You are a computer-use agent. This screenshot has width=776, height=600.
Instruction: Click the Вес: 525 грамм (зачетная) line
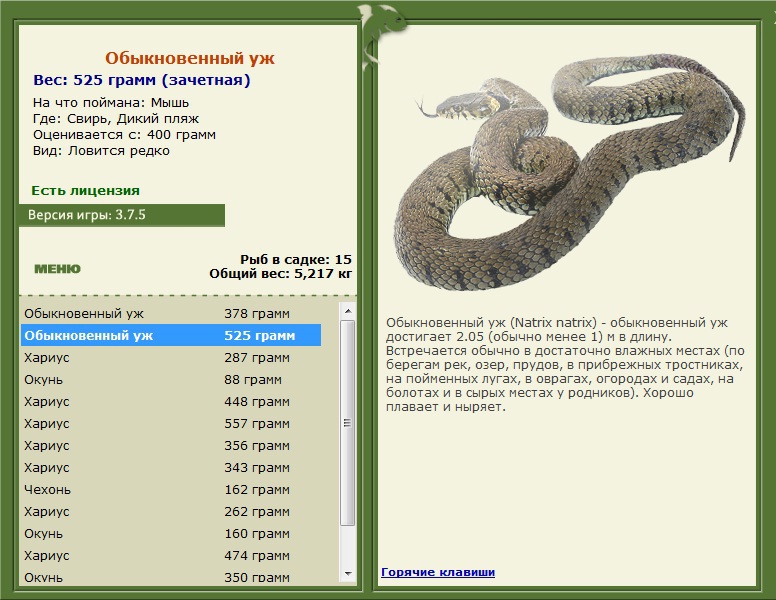pyautogui.click(x=142, y=80)
